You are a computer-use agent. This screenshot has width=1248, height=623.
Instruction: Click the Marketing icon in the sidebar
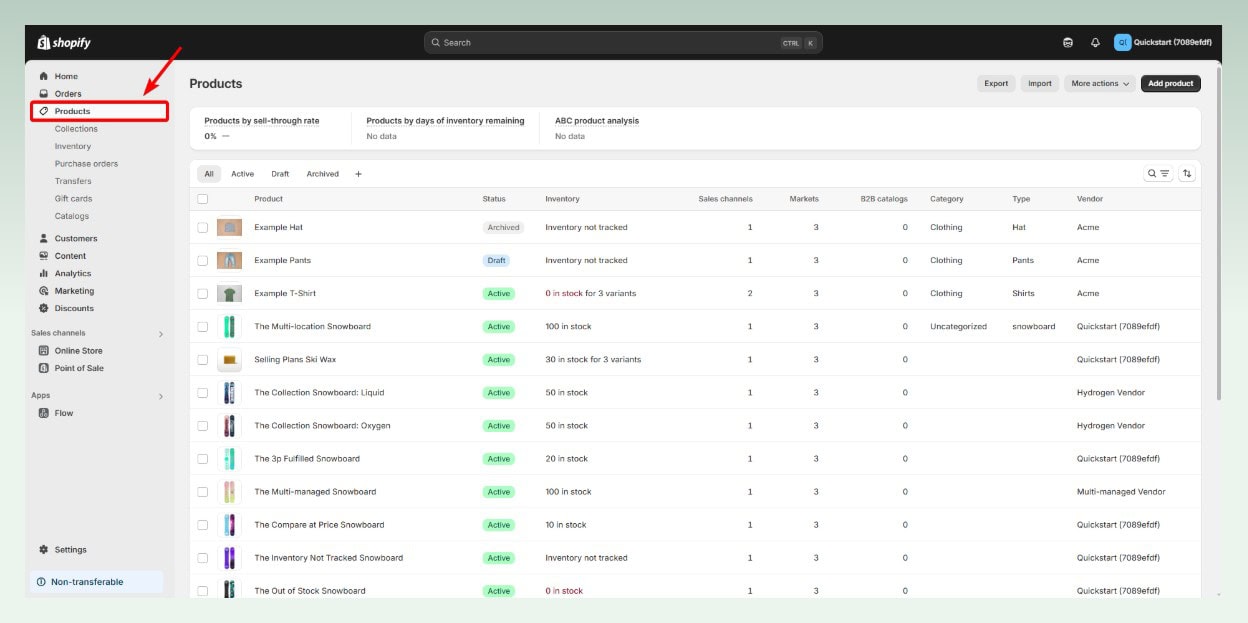(43, 291)
